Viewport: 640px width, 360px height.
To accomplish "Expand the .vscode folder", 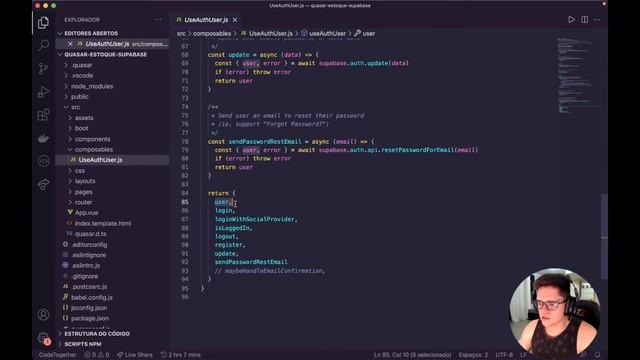I will click(x=82, y=76).
